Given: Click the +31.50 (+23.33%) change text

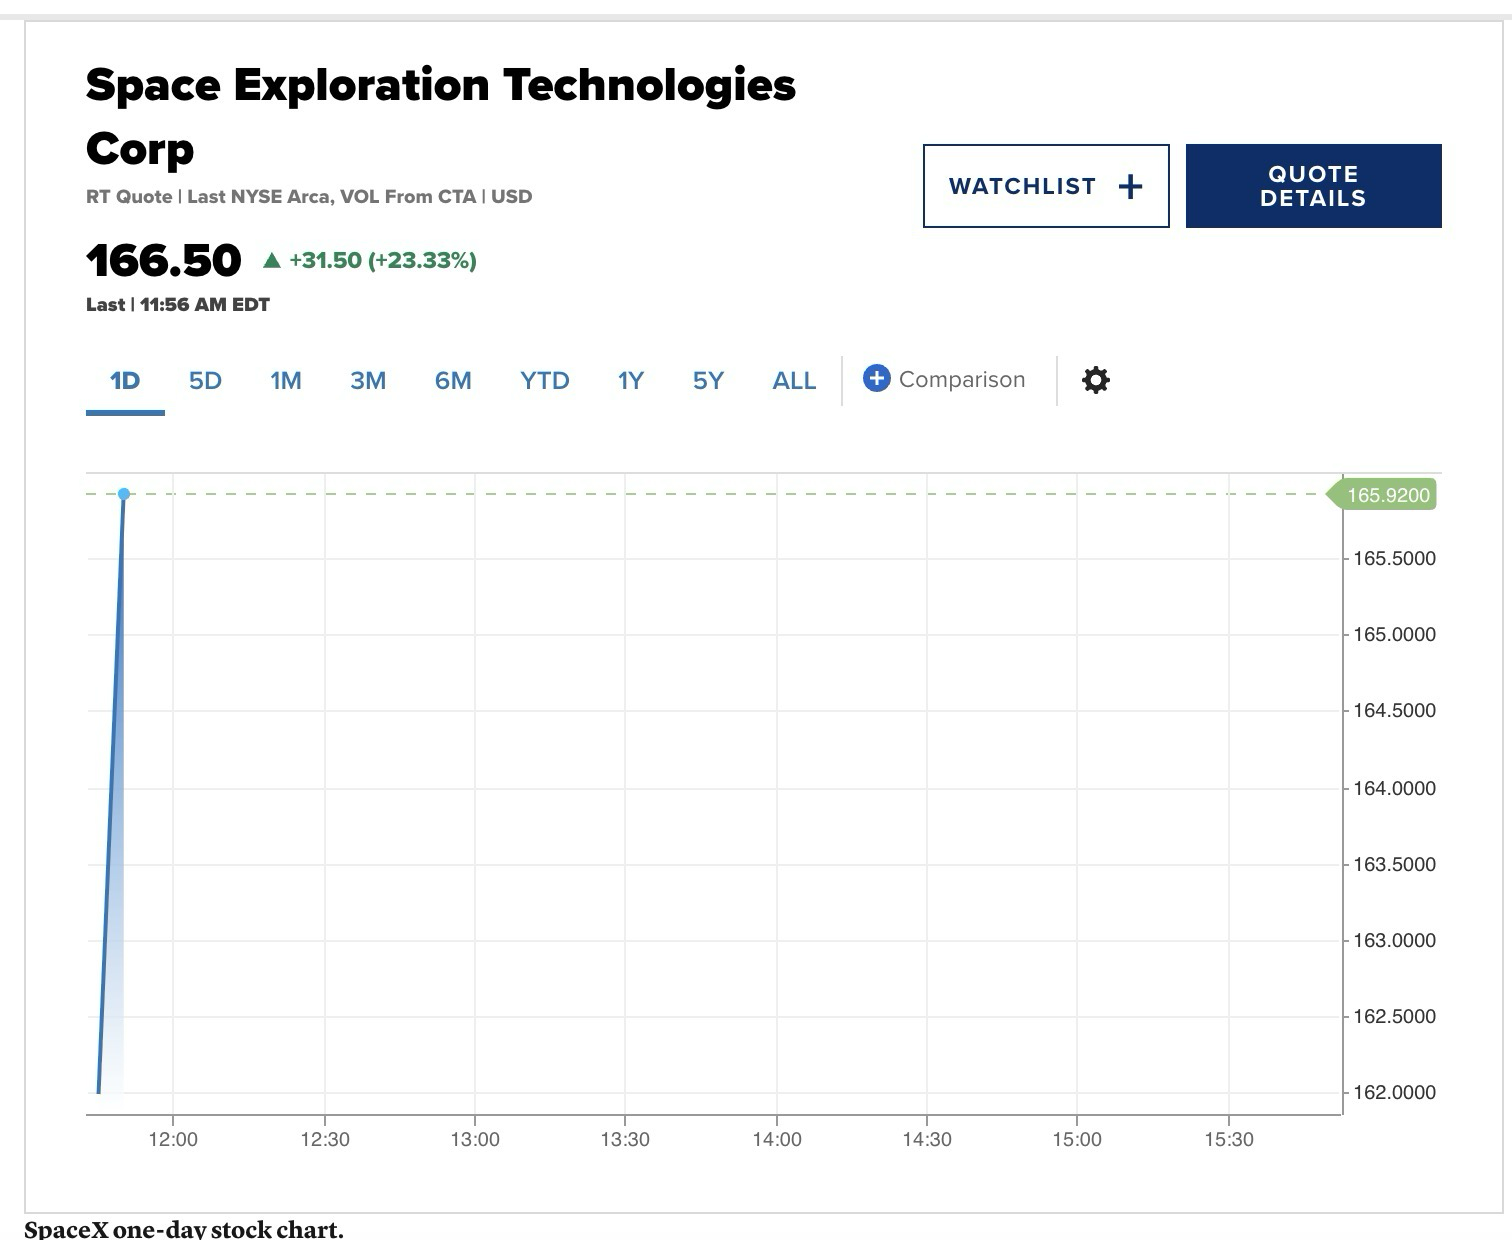Looking at the screenshot, I should click(x=383, y=261).
